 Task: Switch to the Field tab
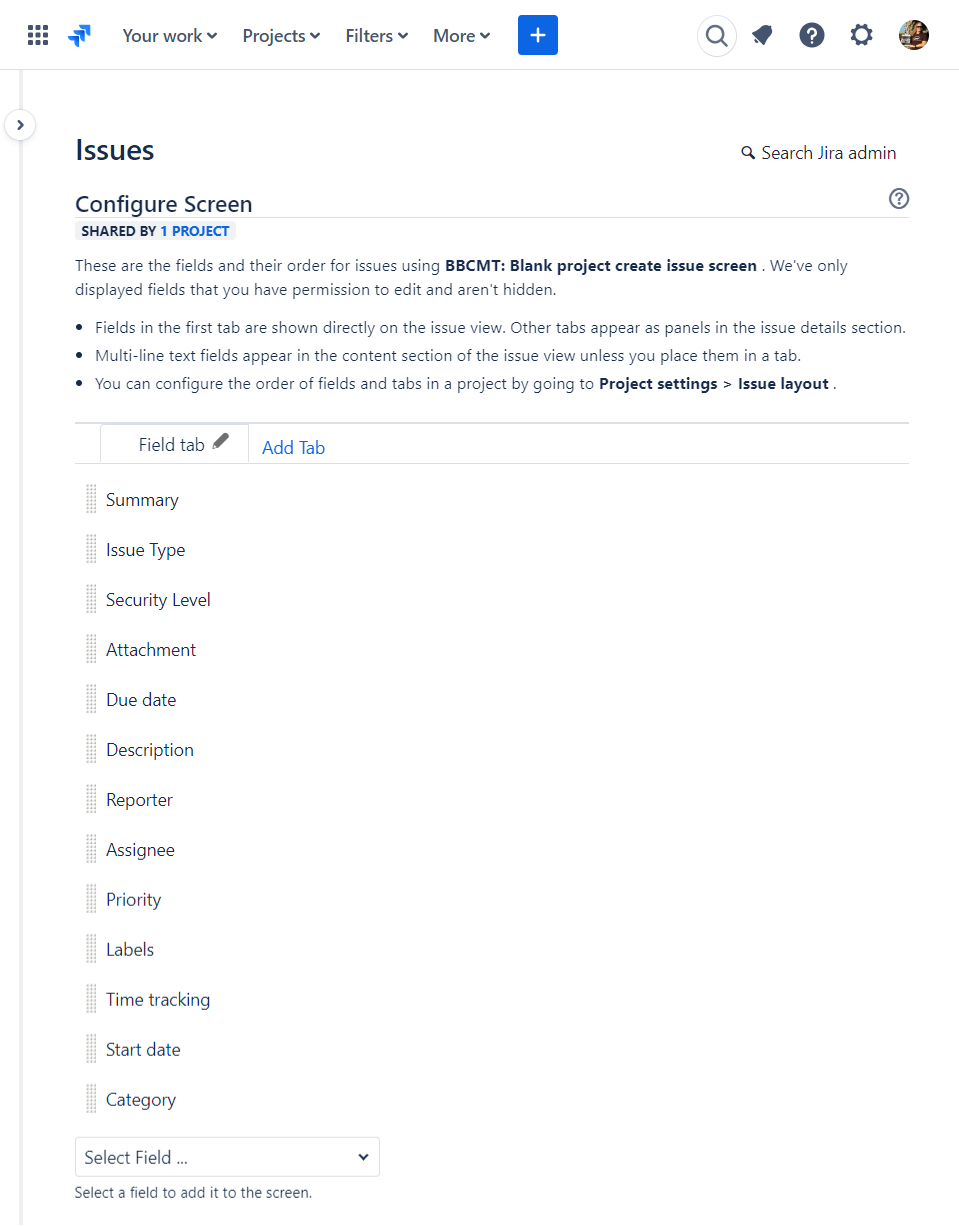pyautogui.click(x=170, y=444)
